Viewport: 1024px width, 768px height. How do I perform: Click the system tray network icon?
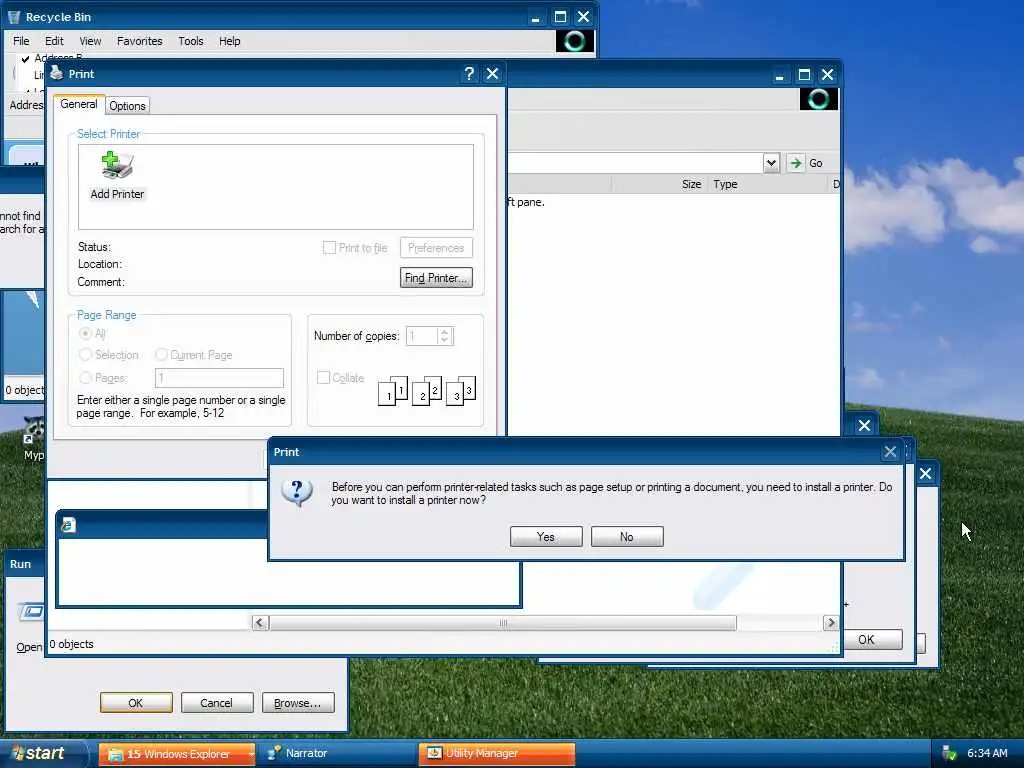(x=950, y=753)
